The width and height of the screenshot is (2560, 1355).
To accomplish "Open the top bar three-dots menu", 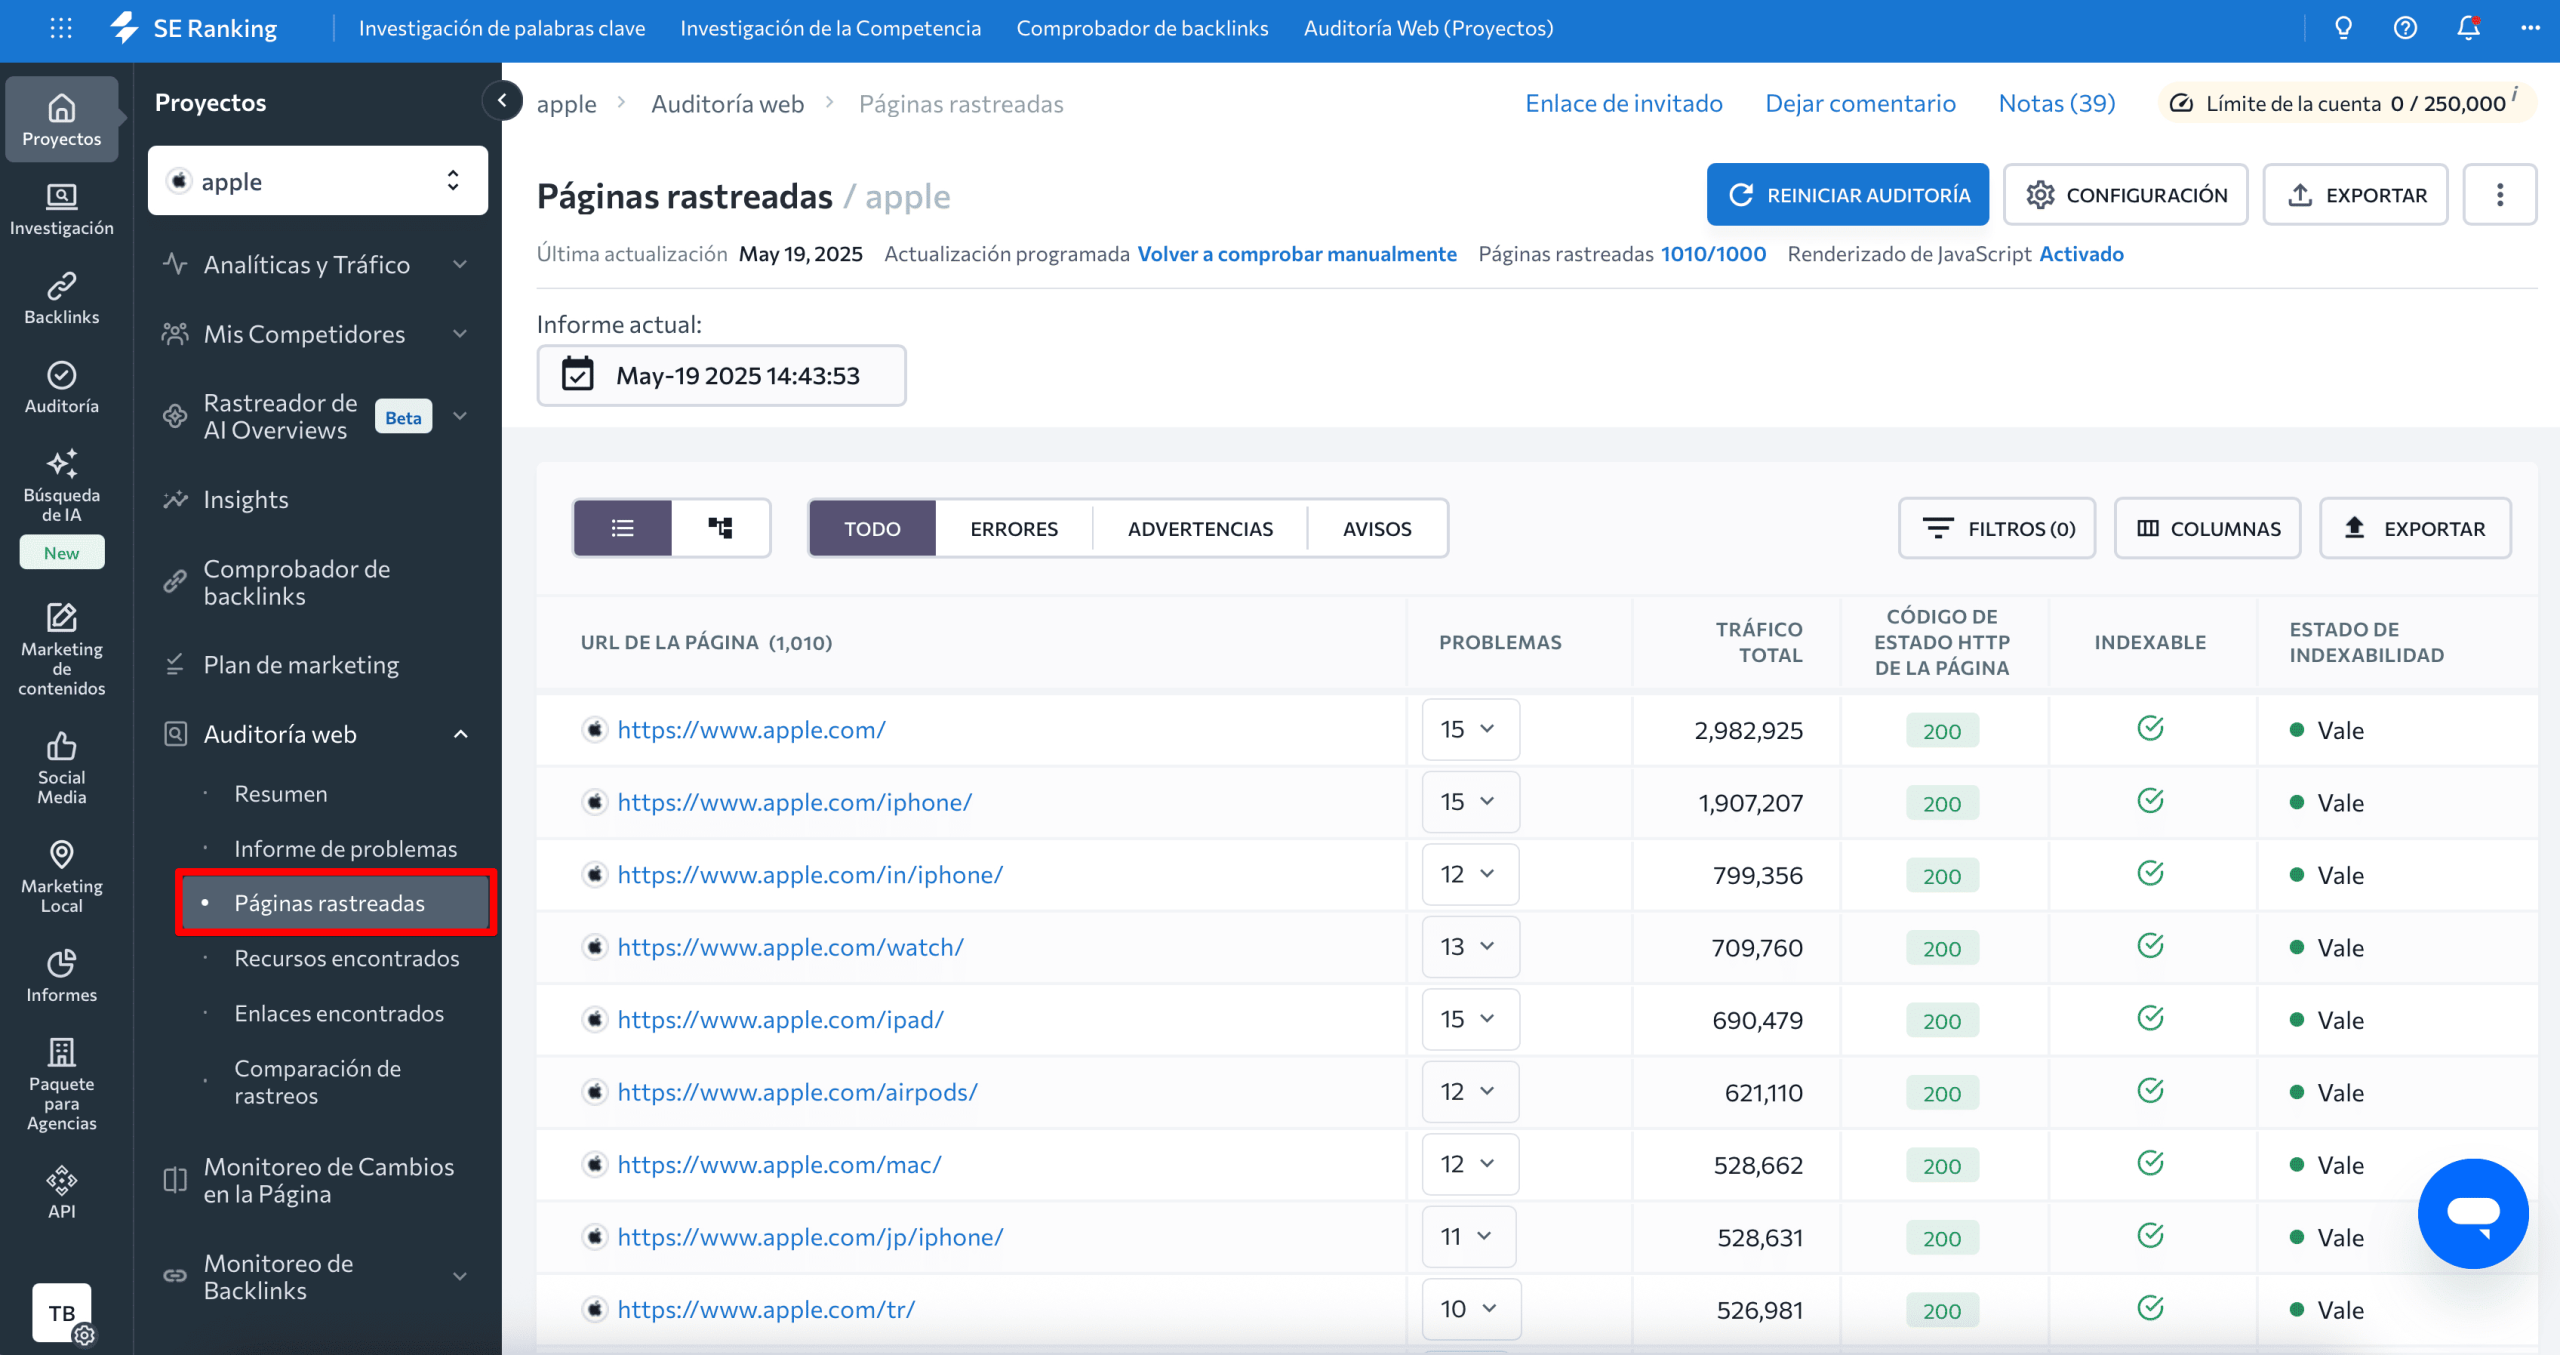I will tap(2530, 28).
